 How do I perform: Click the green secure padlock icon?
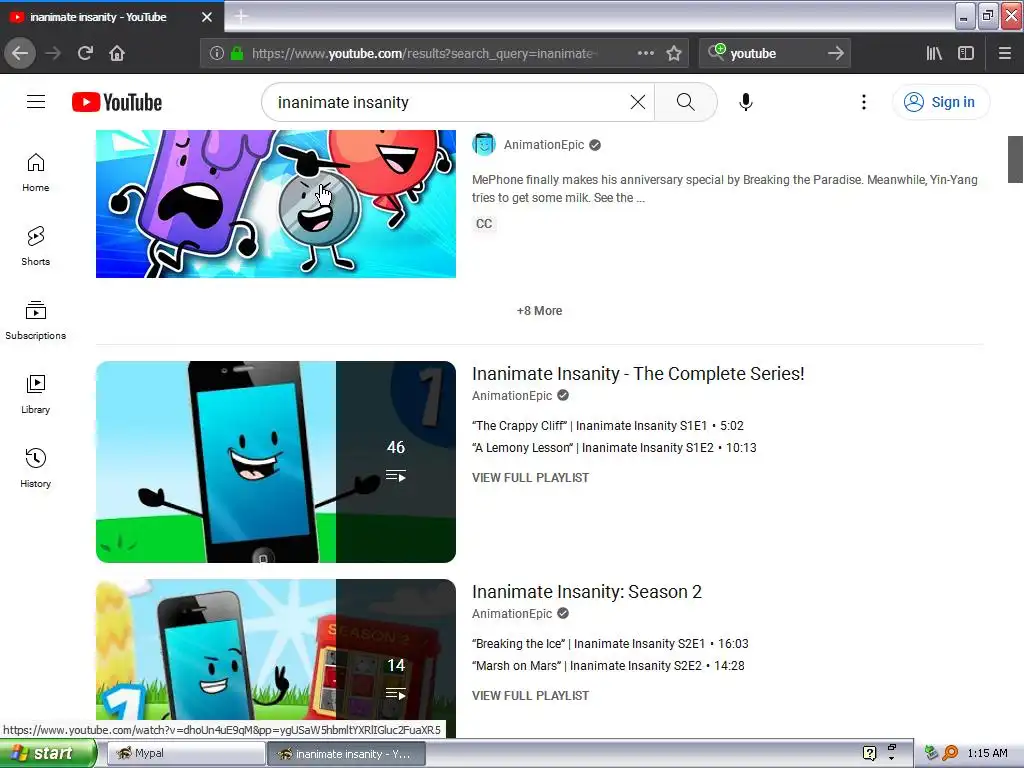click(237, 54)
